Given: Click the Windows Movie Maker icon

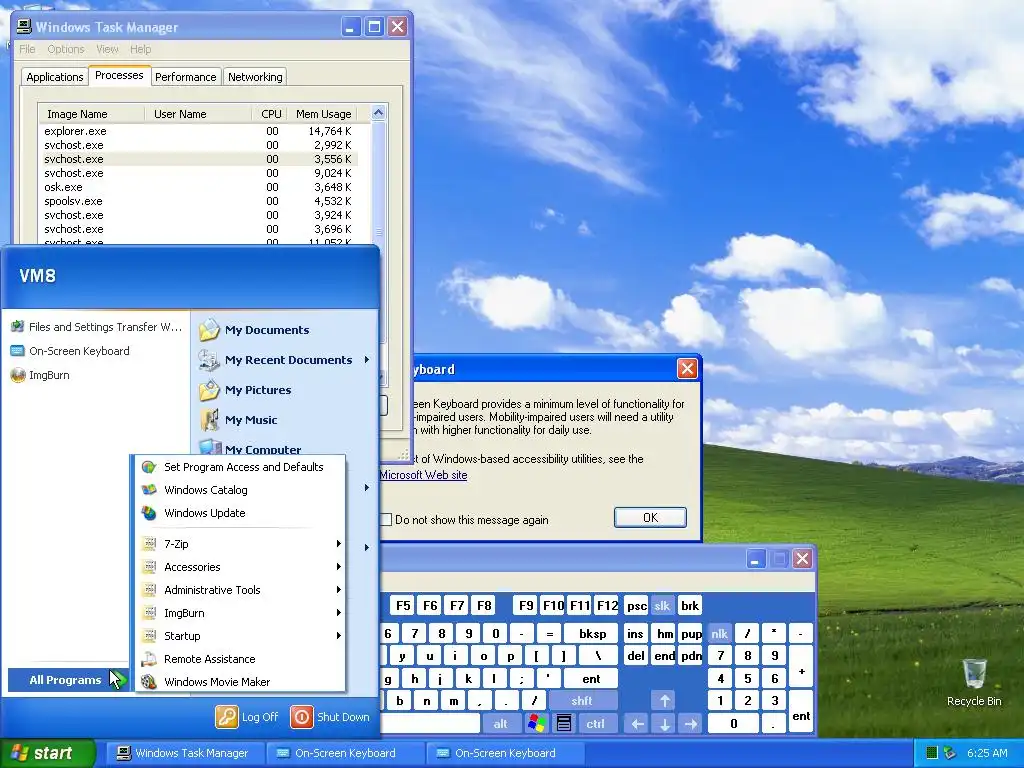Looking at the screenshot, I should 150,682.
